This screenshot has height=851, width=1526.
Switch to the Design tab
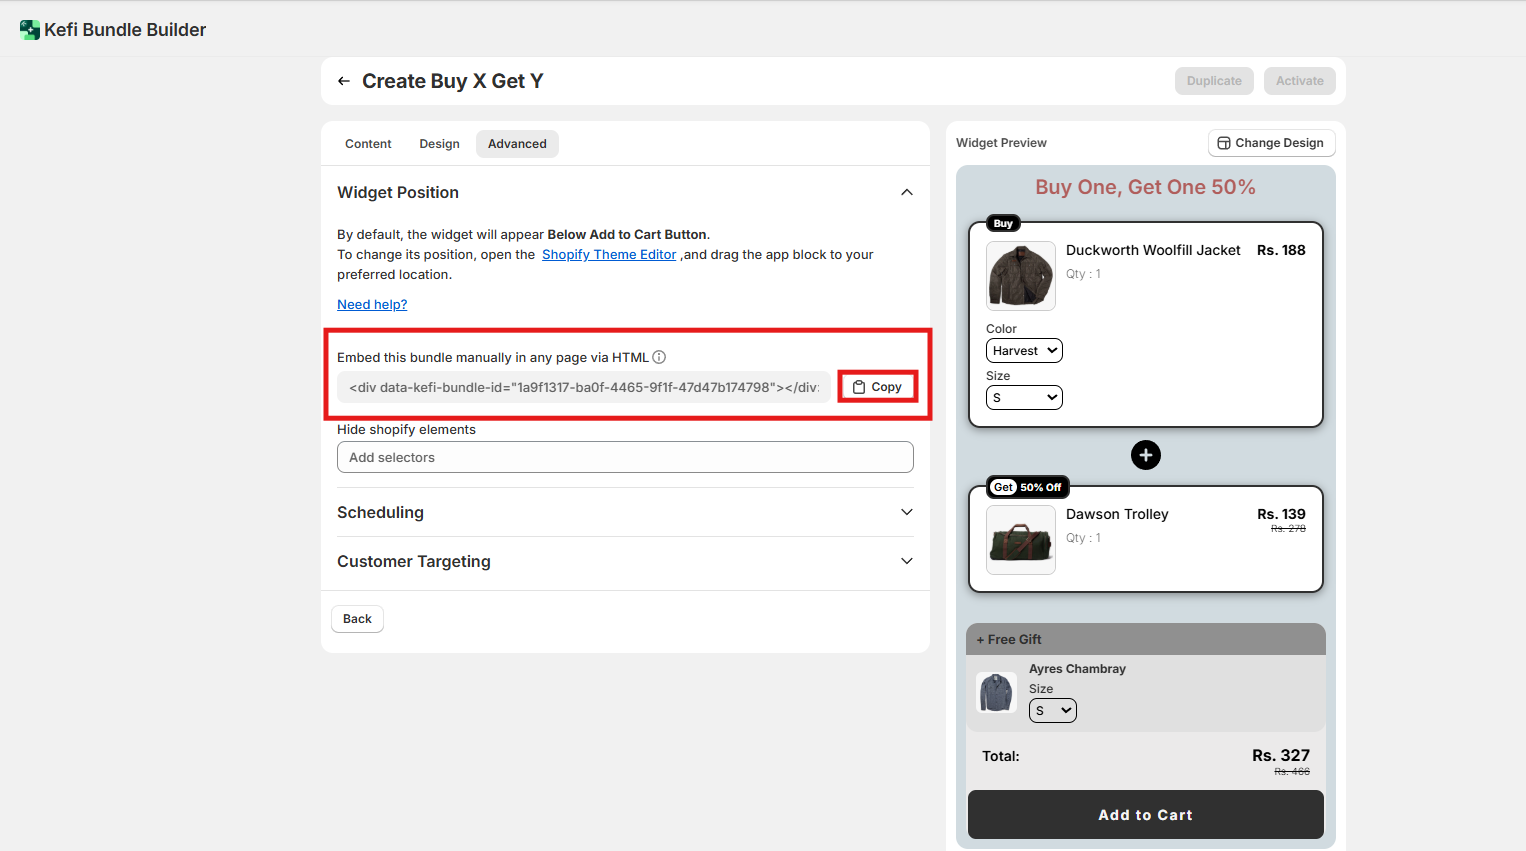pyautogui.click(x=439, y=144)
